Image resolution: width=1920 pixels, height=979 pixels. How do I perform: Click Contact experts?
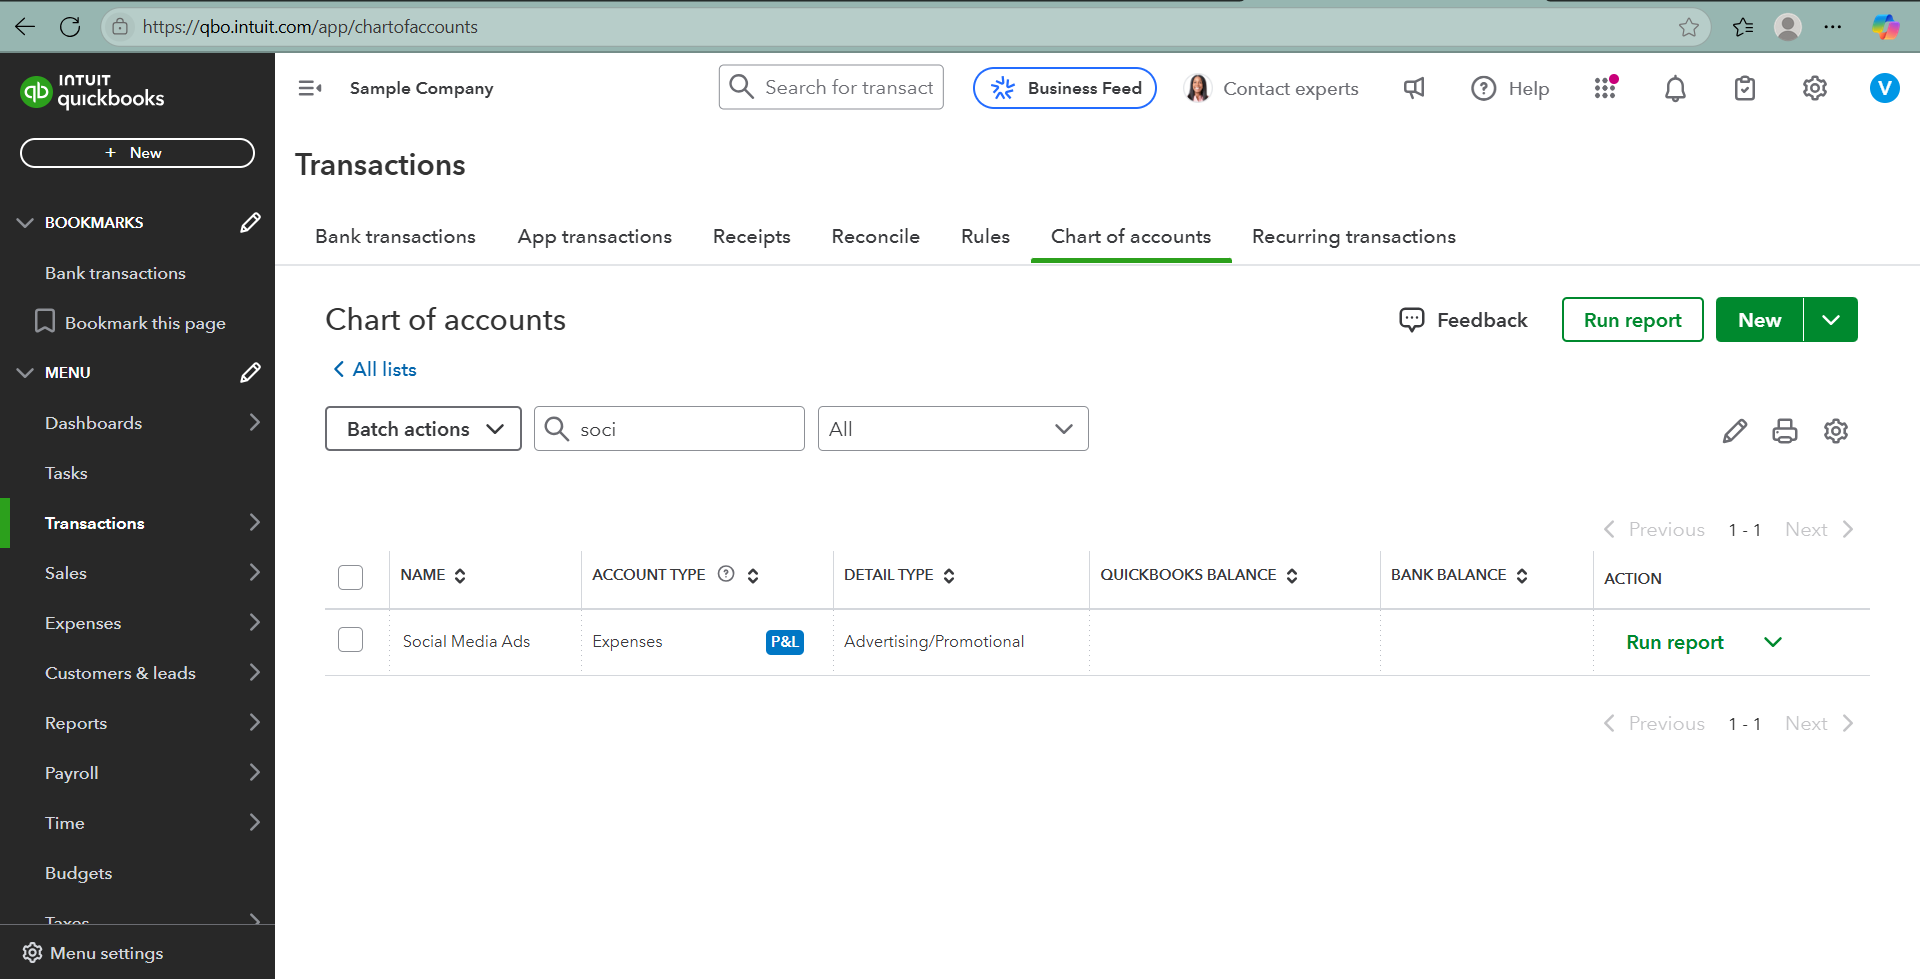[x=1272, y=88]
